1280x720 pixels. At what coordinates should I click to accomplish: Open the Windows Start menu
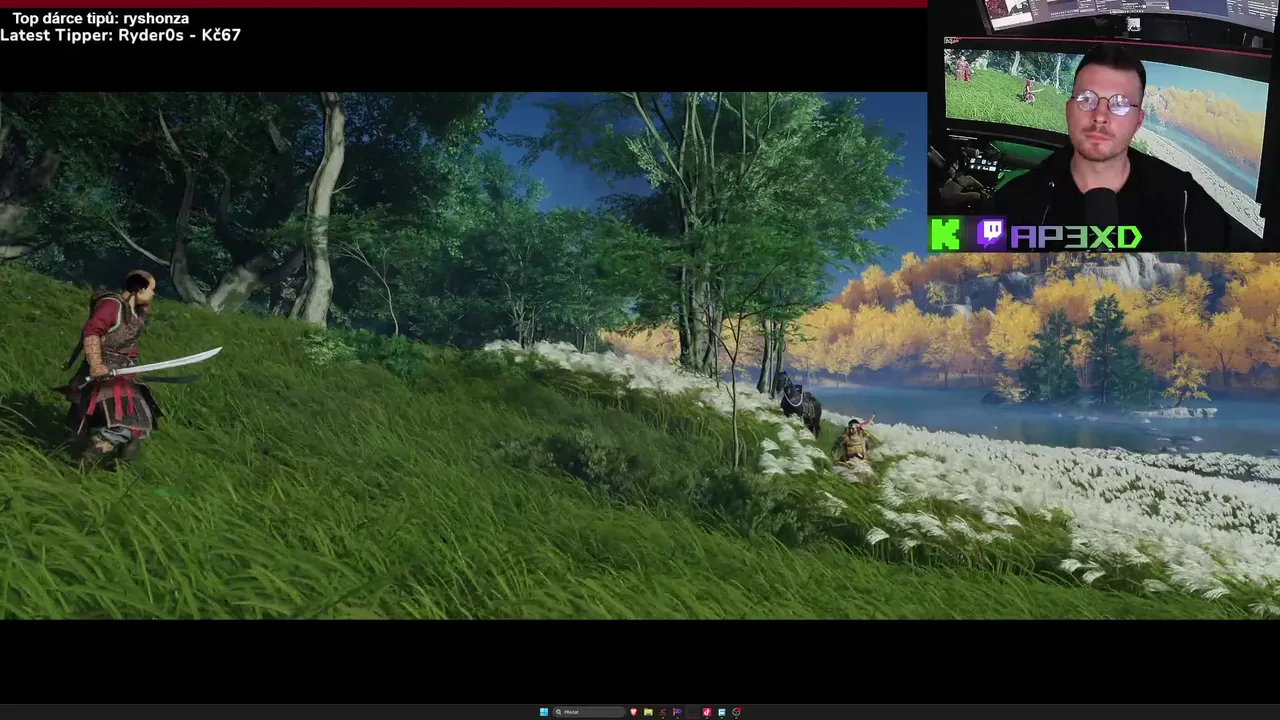(544, 712)
